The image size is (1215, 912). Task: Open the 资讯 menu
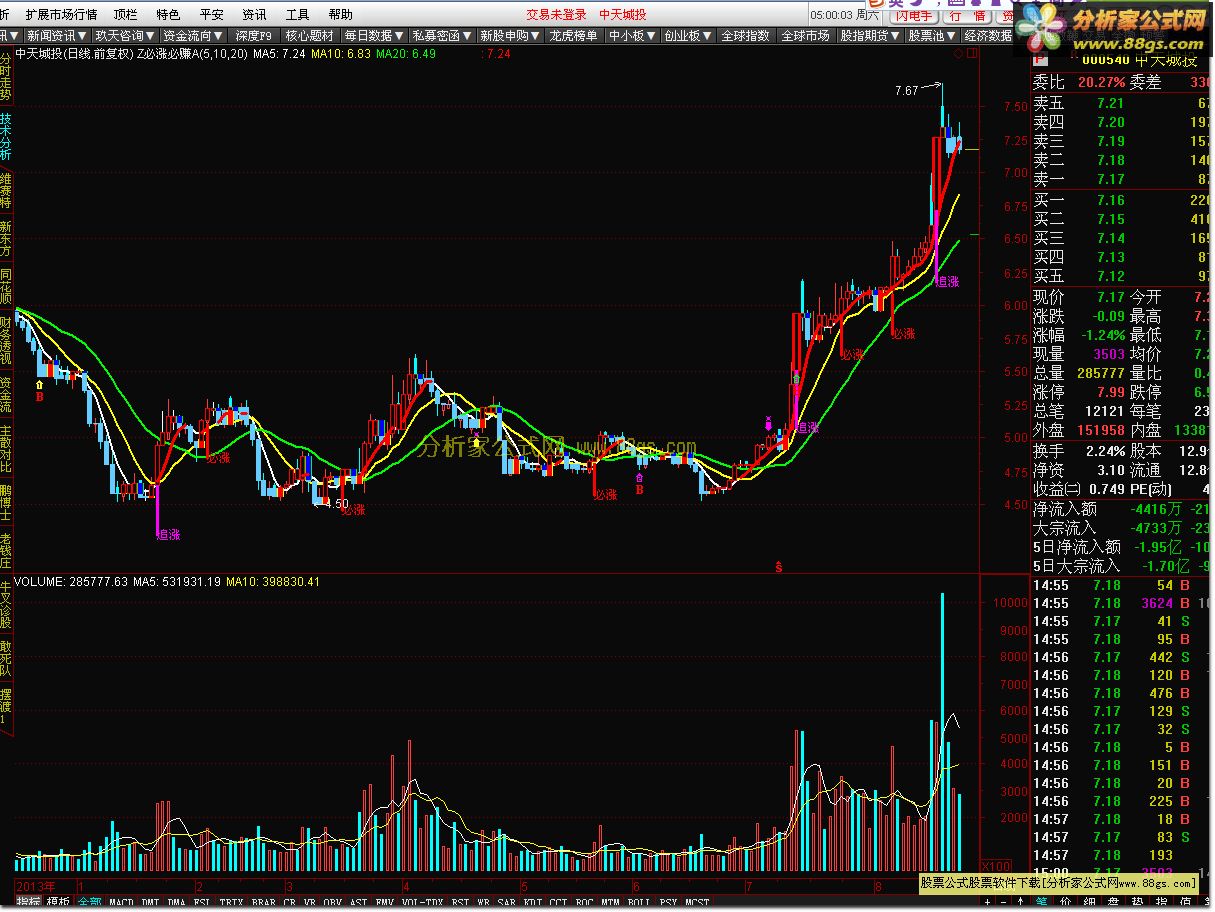tap(254, 15)
